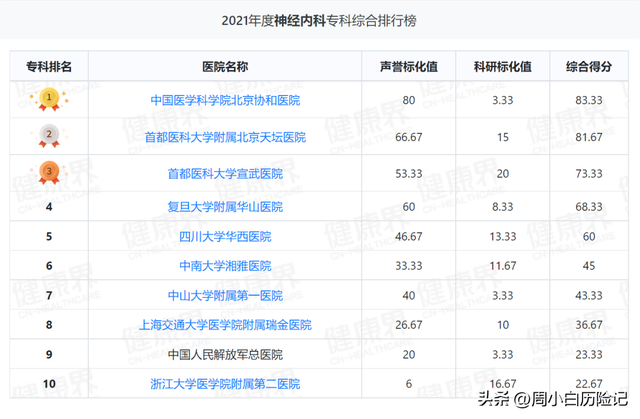Screen dimensions: 640x419
Task: Open 中南大学湘雅医院 link
Action: [x=225, y=266]
